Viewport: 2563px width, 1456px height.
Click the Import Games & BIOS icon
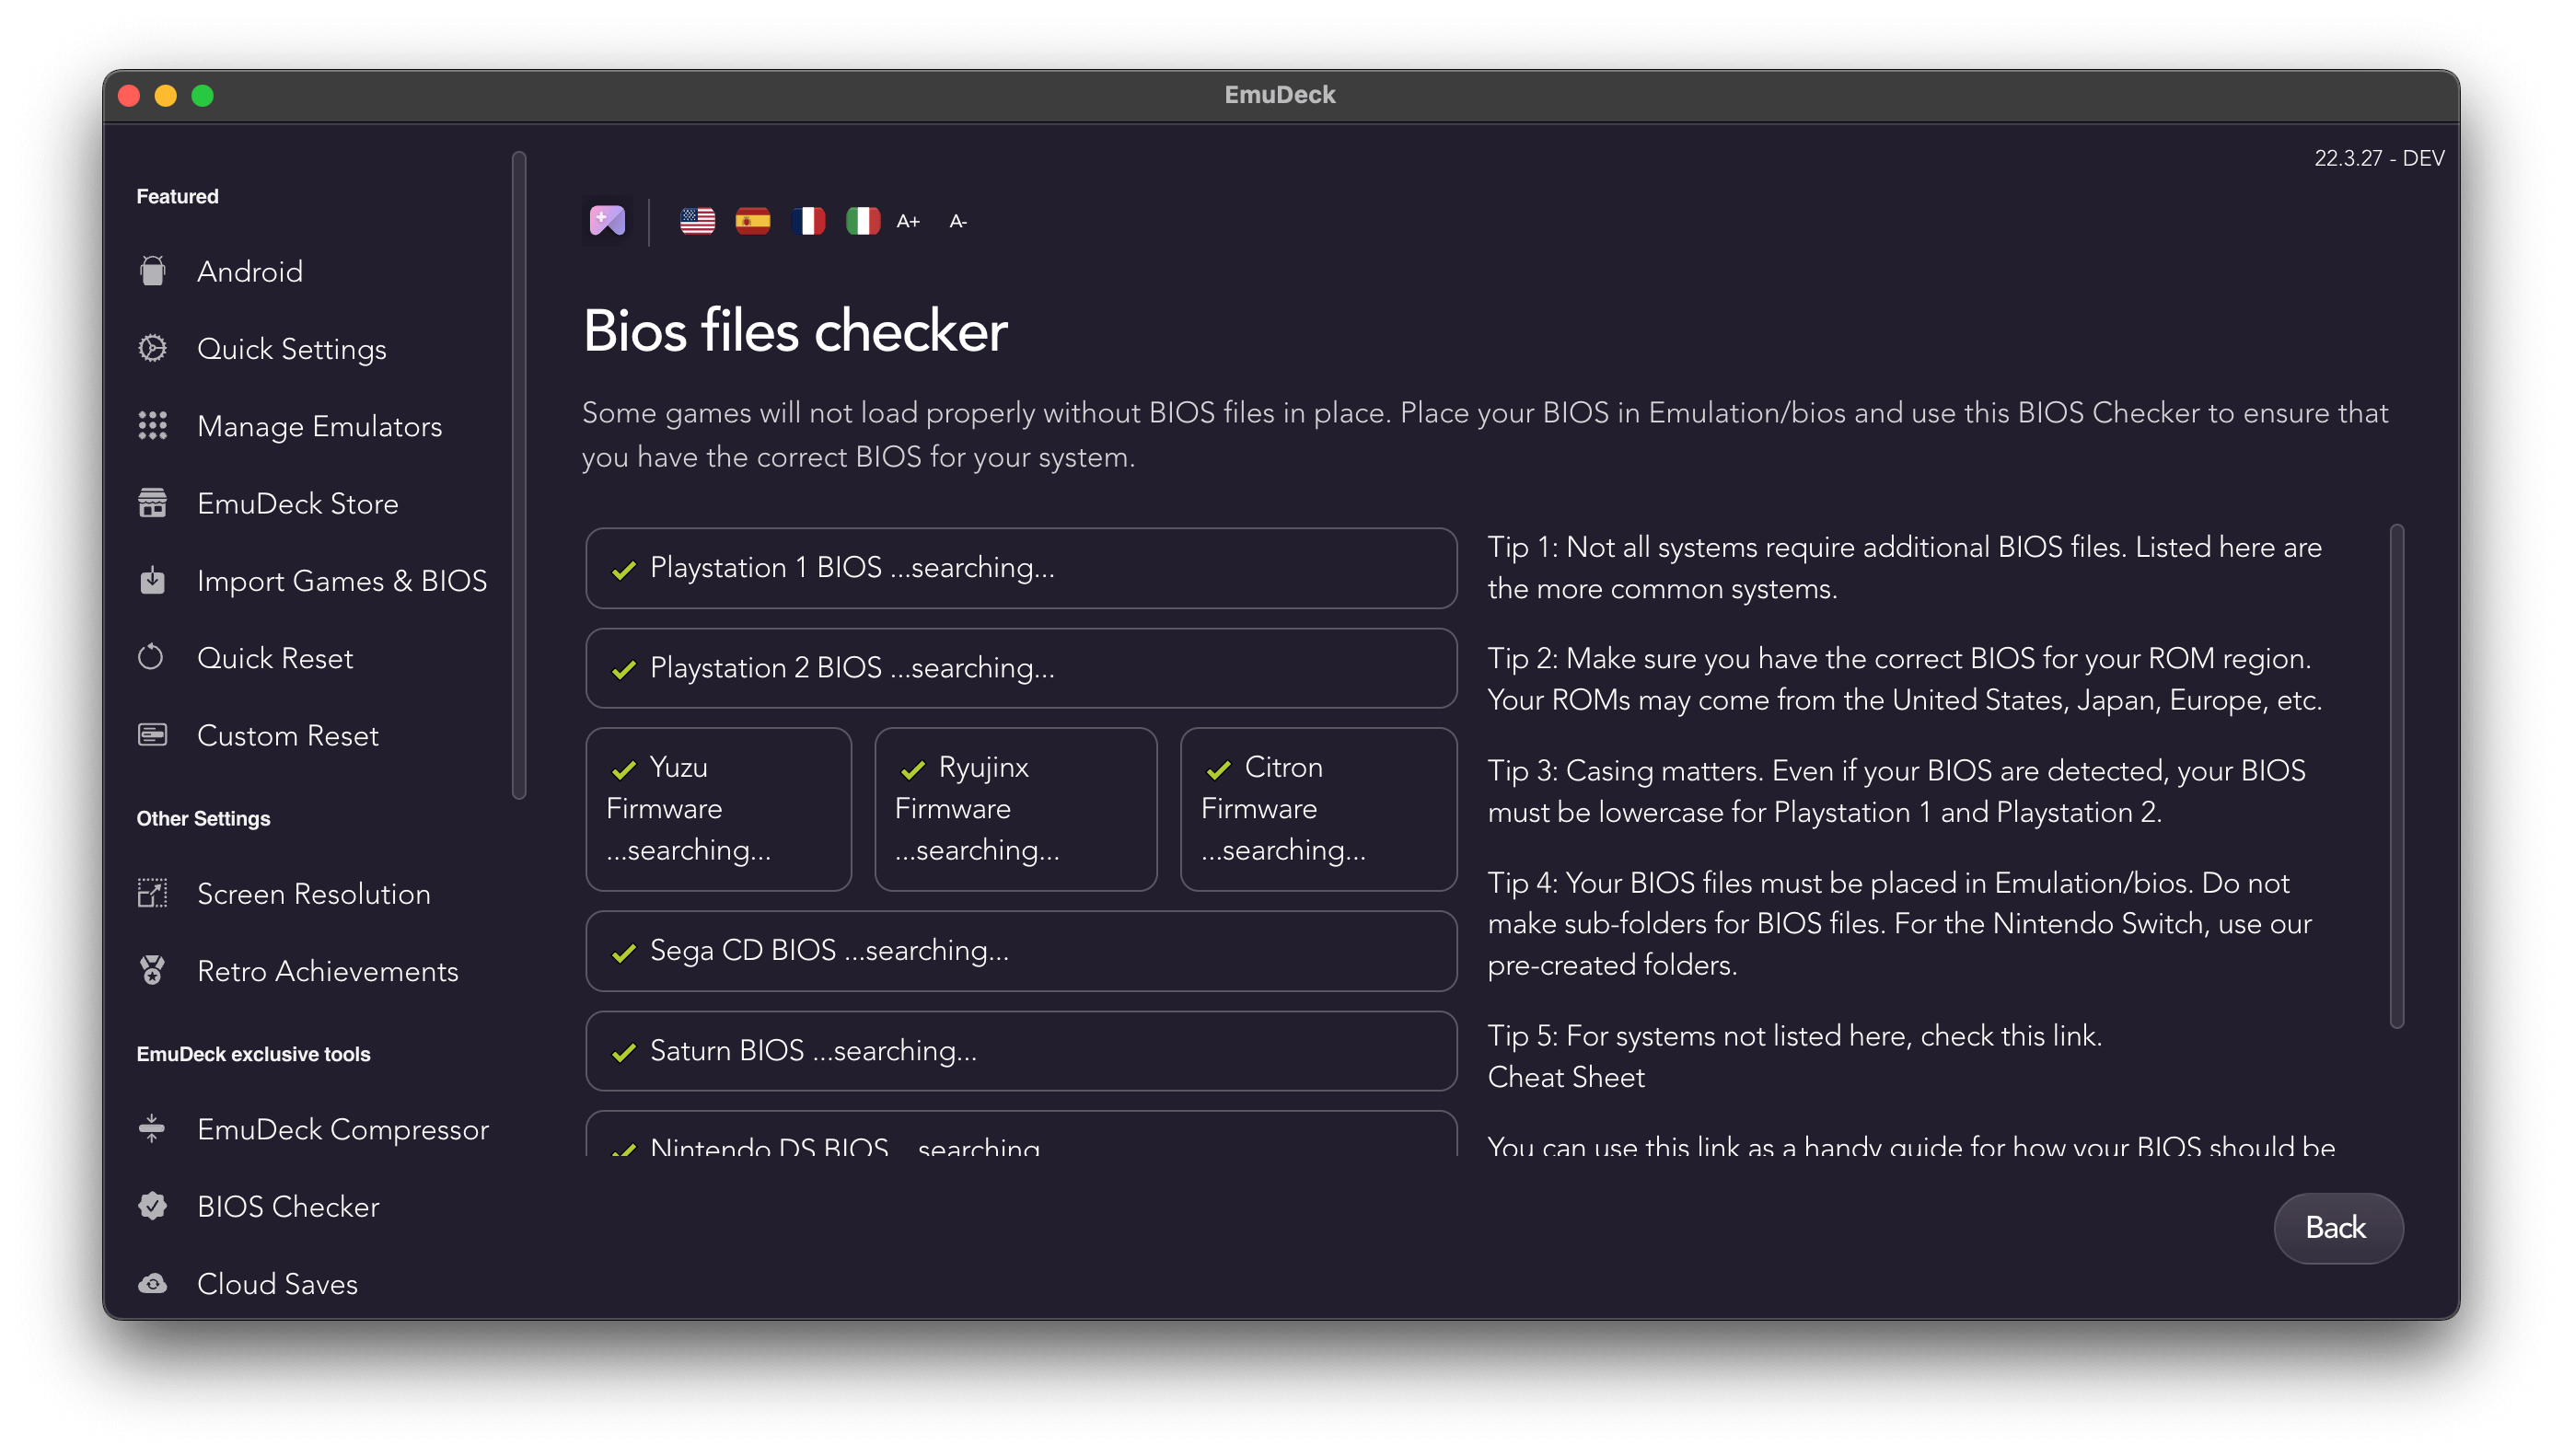tap(152, 580)
